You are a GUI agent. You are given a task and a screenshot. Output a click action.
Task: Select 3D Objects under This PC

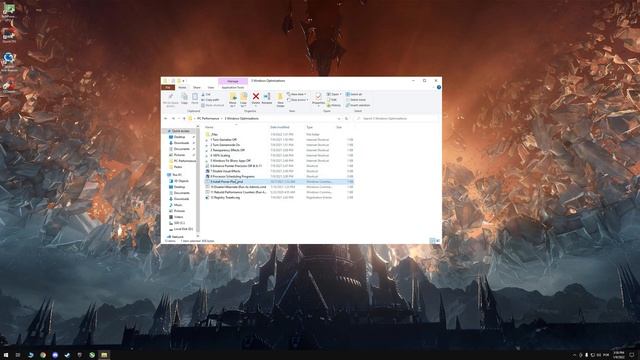(x=182, y=181)
